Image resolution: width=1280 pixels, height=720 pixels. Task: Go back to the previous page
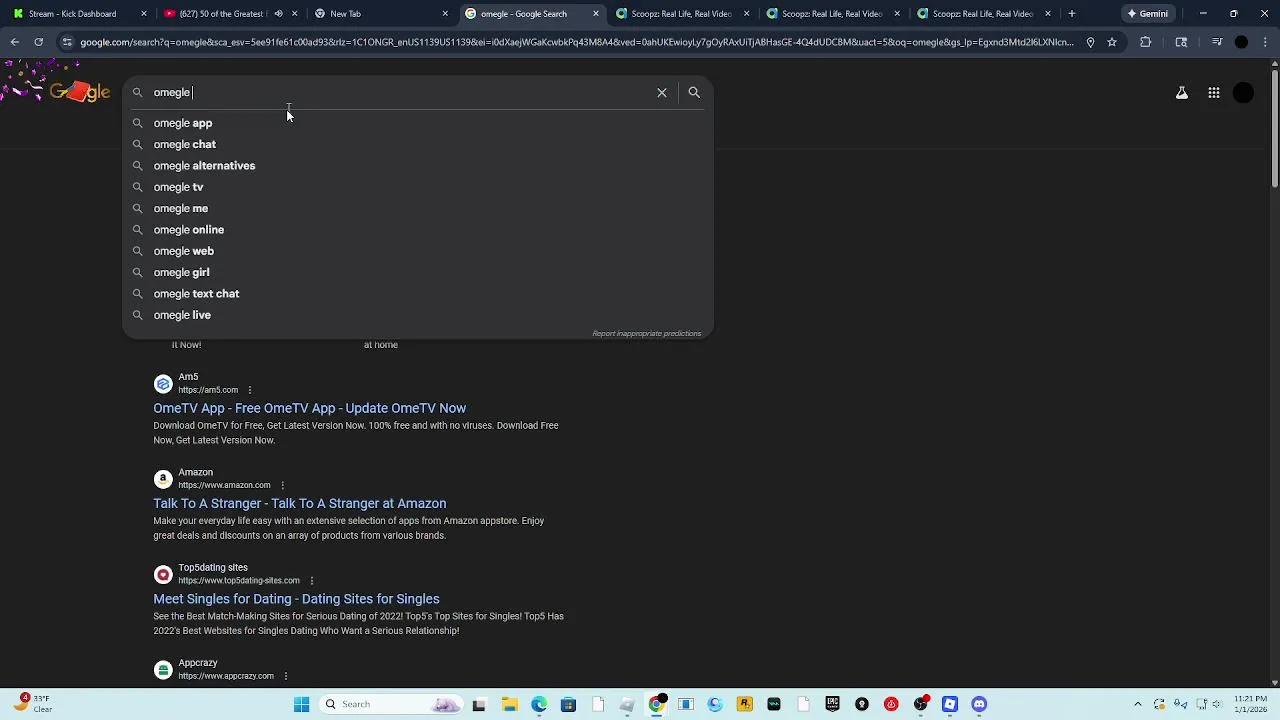pos(14,42)
